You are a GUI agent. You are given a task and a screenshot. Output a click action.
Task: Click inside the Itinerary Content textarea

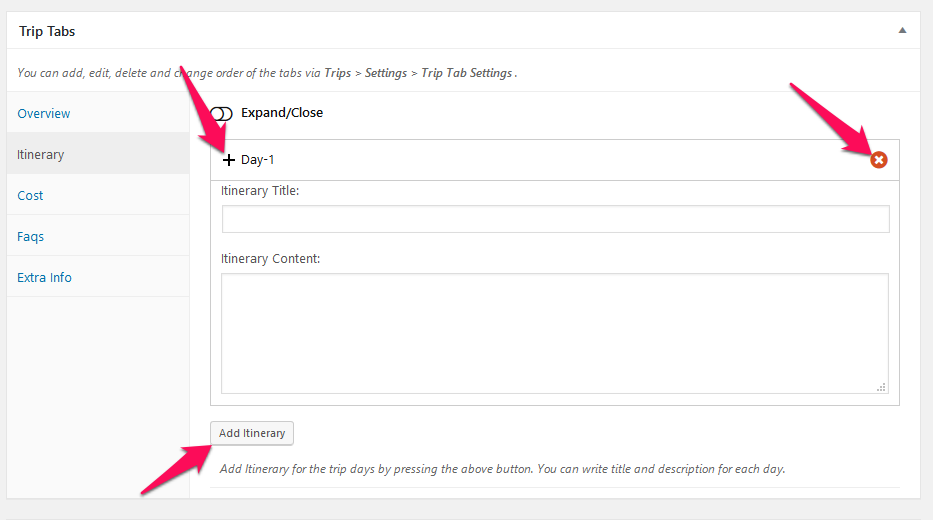(x=555, y=333)
